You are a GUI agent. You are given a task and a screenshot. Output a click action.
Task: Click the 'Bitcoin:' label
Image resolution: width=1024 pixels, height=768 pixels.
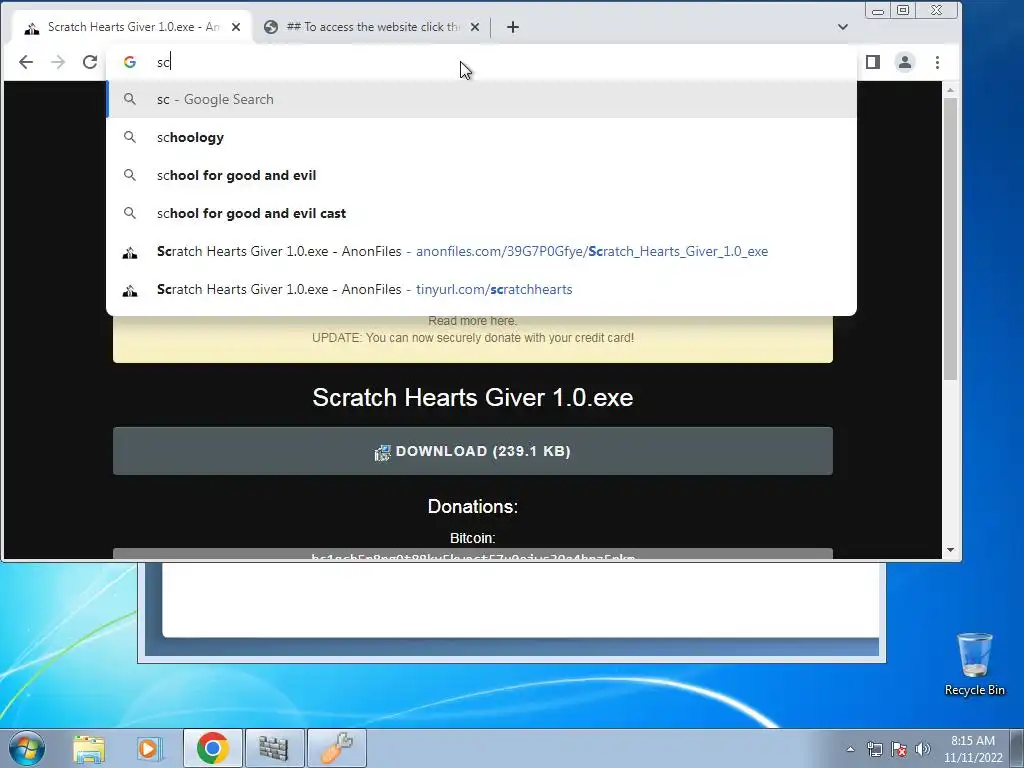pos(473,538)
